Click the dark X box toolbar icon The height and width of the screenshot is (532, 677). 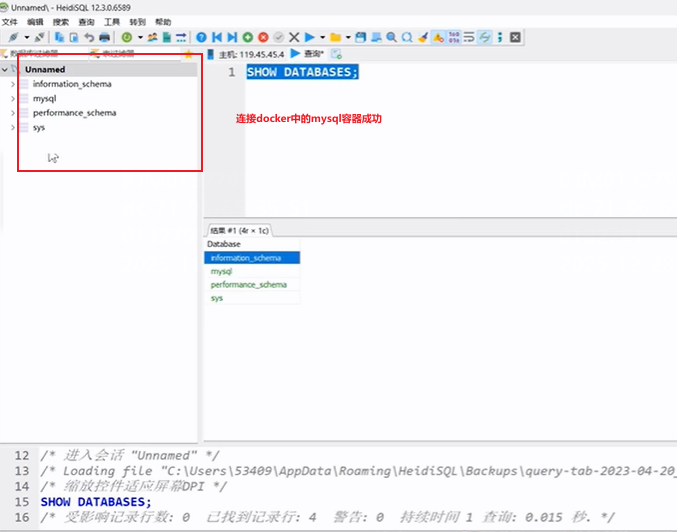(515, 38)
